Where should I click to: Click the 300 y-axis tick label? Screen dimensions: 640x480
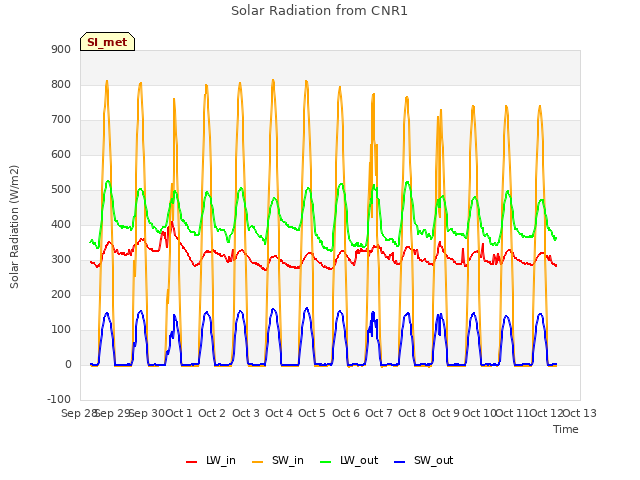(61, 260)
